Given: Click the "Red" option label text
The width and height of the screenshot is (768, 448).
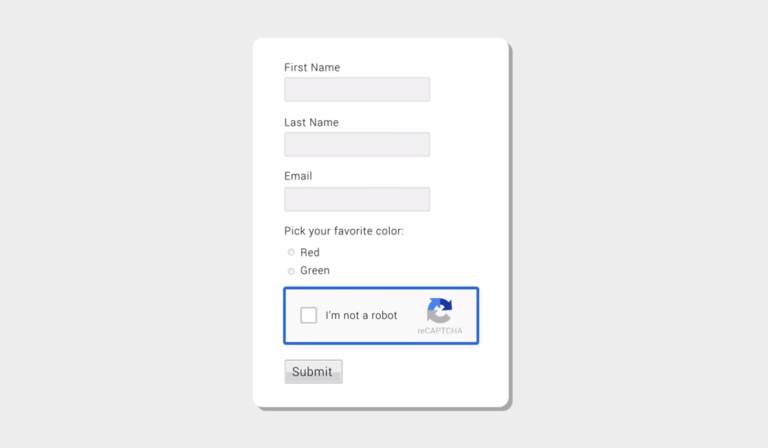Looking at the screenshot, I should 310,253.
